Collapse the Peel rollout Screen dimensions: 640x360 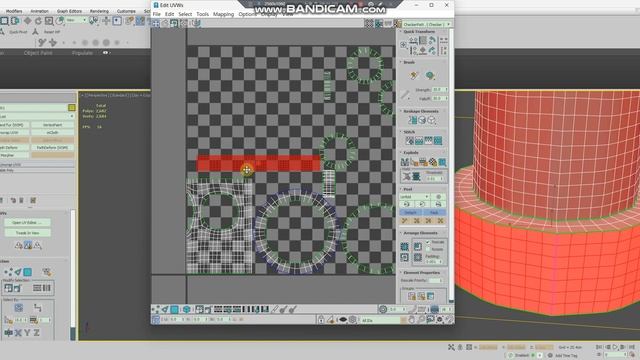(x=408, y=189)
